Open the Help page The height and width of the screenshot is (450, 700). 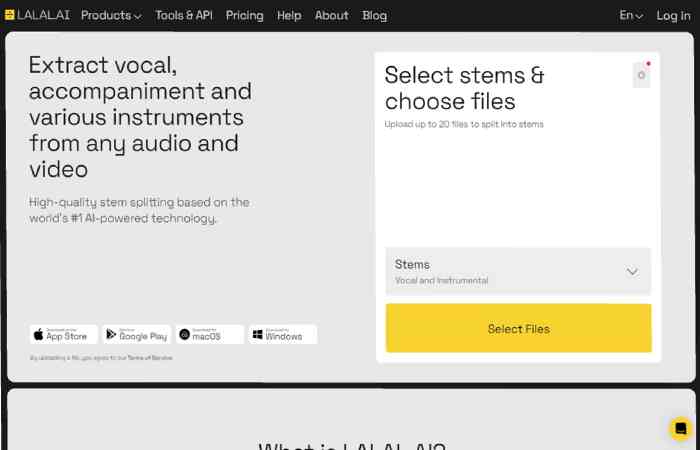(x=289, y=15)
